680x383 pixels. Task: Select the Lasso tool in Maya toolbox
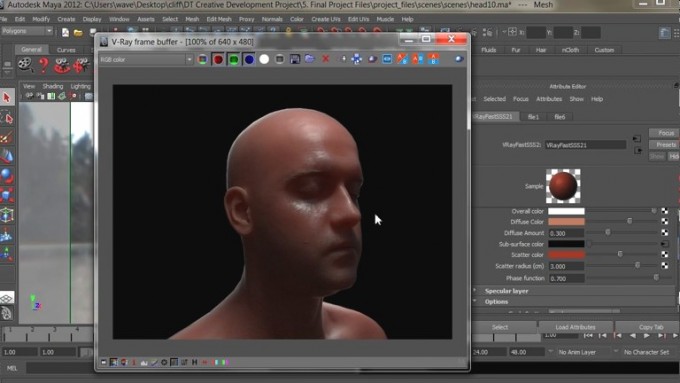[7, 118]
